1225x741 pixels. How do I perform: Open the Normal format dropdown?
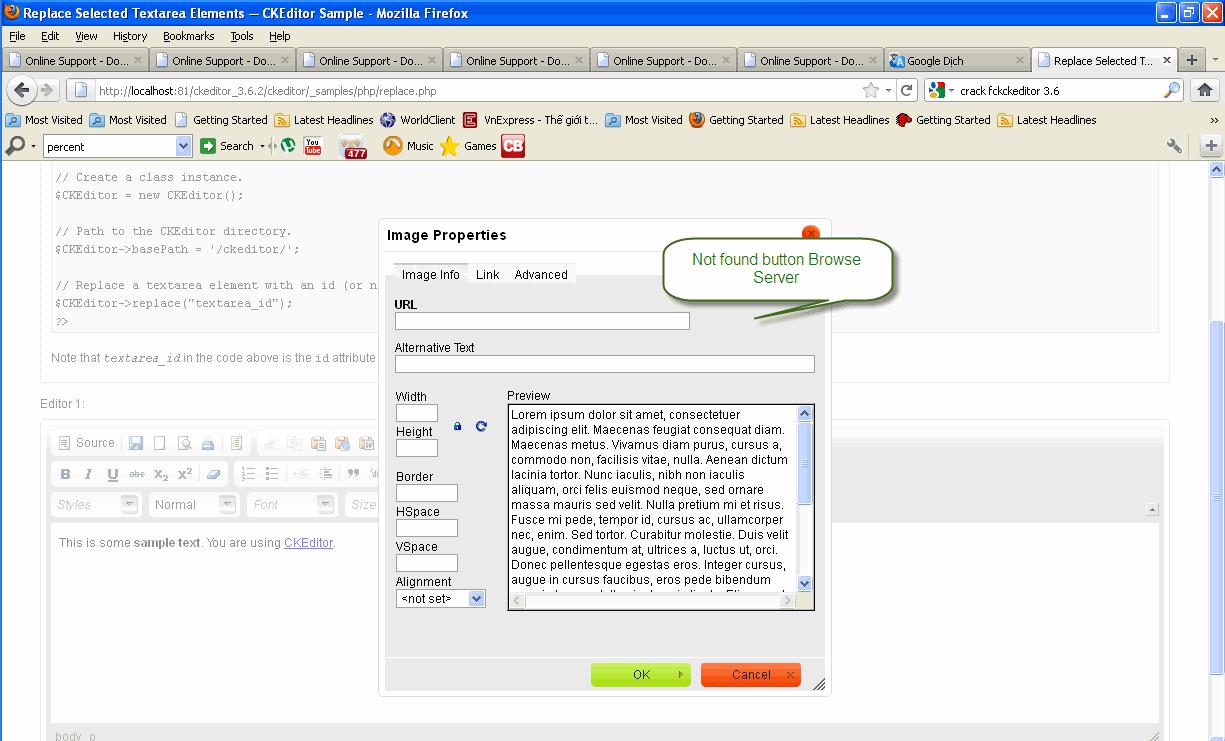194,505
